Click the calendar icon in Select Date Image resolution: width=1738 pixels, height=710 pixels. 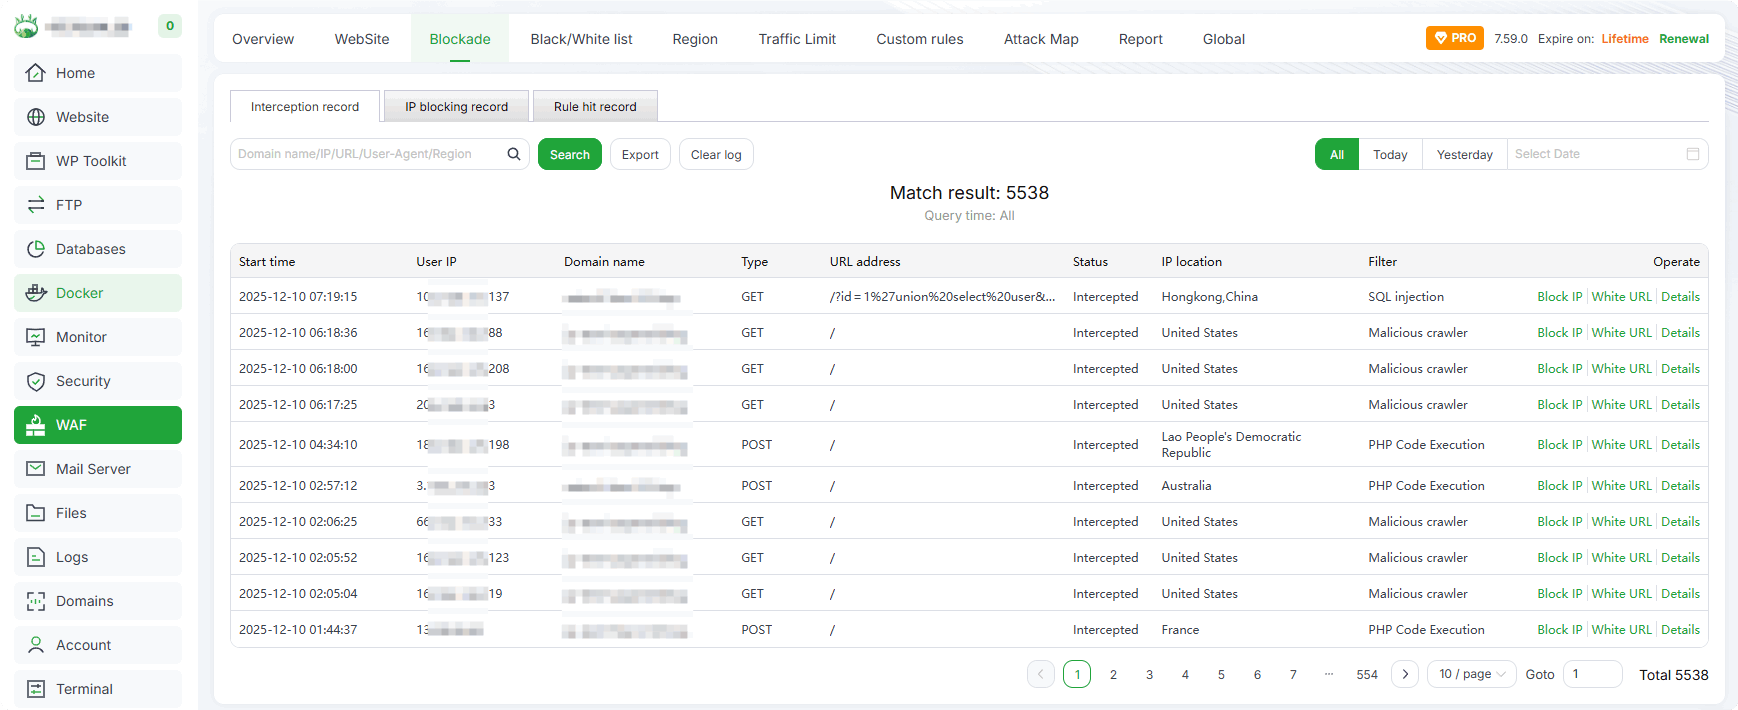pyautogui.click(x=1693, y=154)
